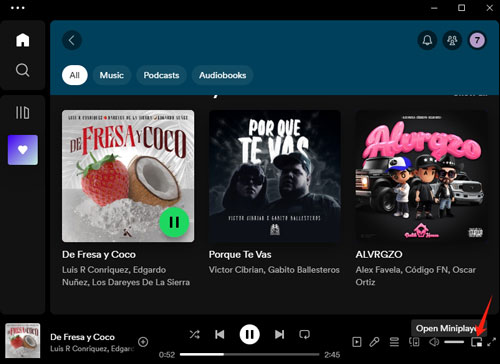Skip to previous track
Image resolution: width=500 pixels, height=364 pixels.
pos(220,334)
